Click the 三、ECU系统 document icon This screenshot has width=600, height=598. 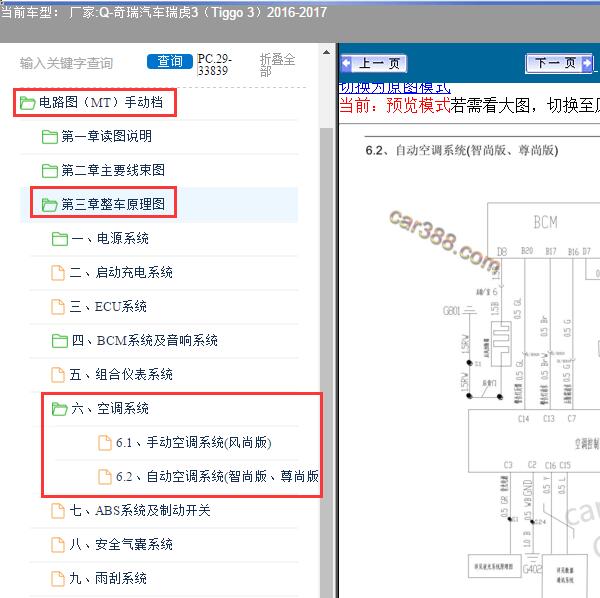click(x=58, y=307)
